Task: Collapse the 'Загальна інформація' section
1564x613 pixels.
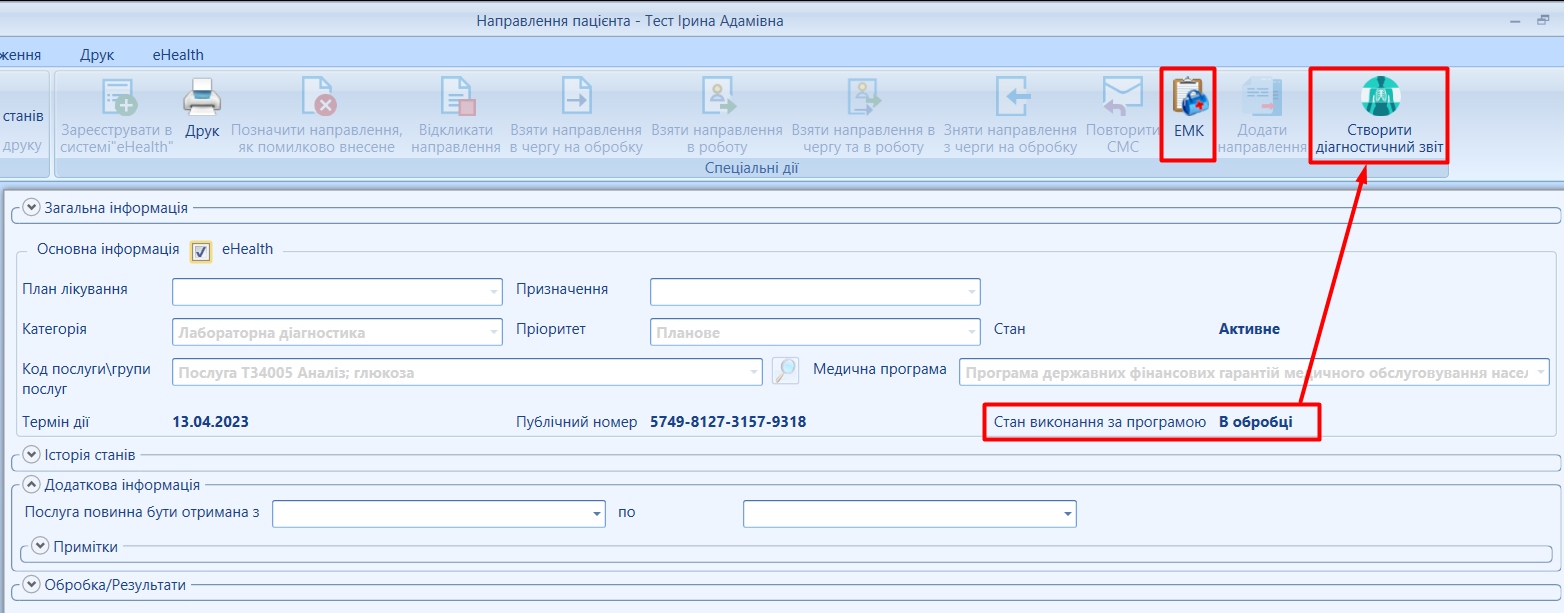Action: coord(31,208)
